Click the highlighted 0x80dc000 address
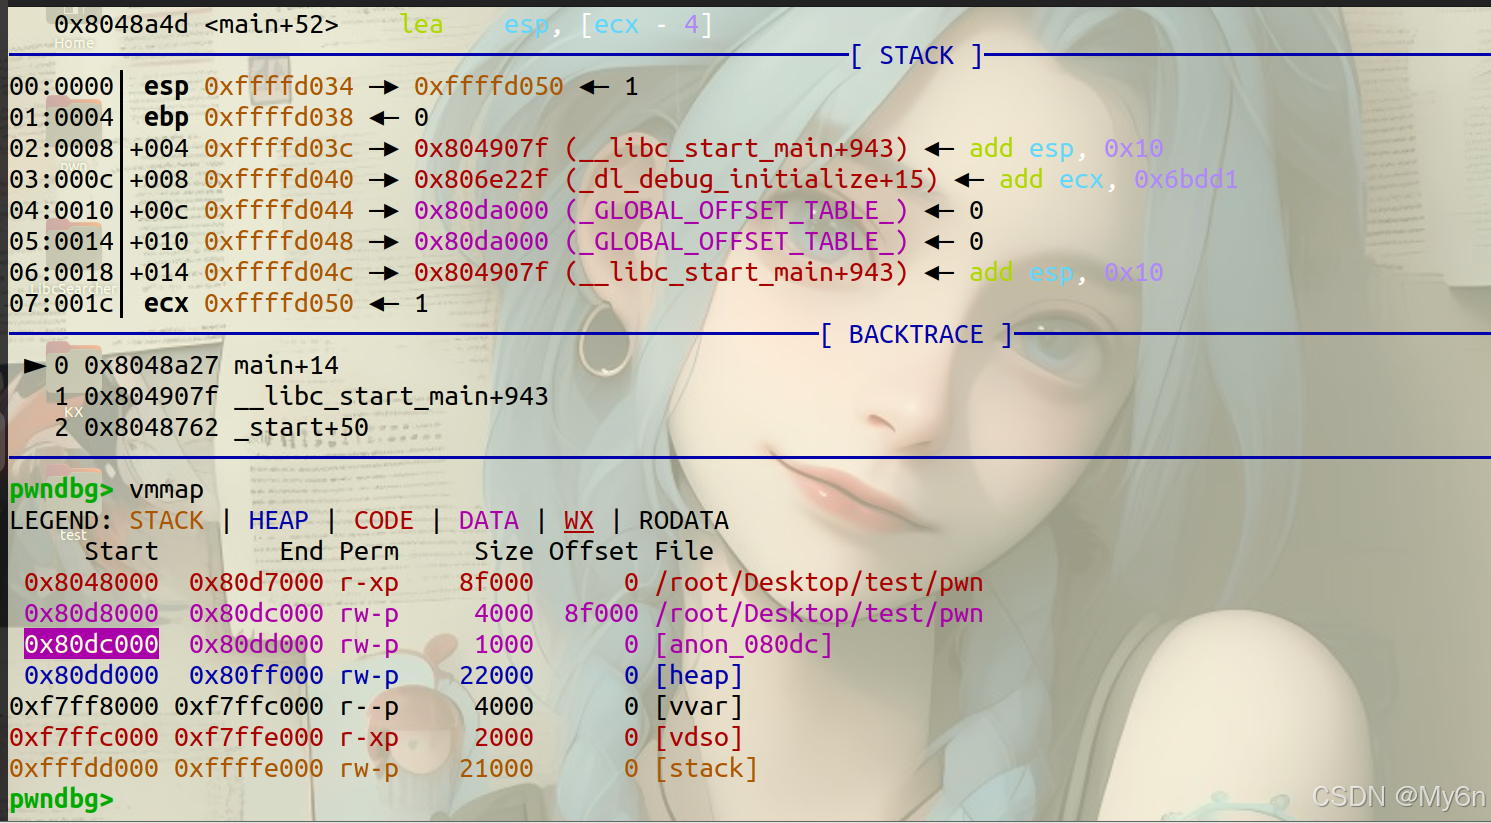Screen dimensions: 1491x823 tap(91, 645)
